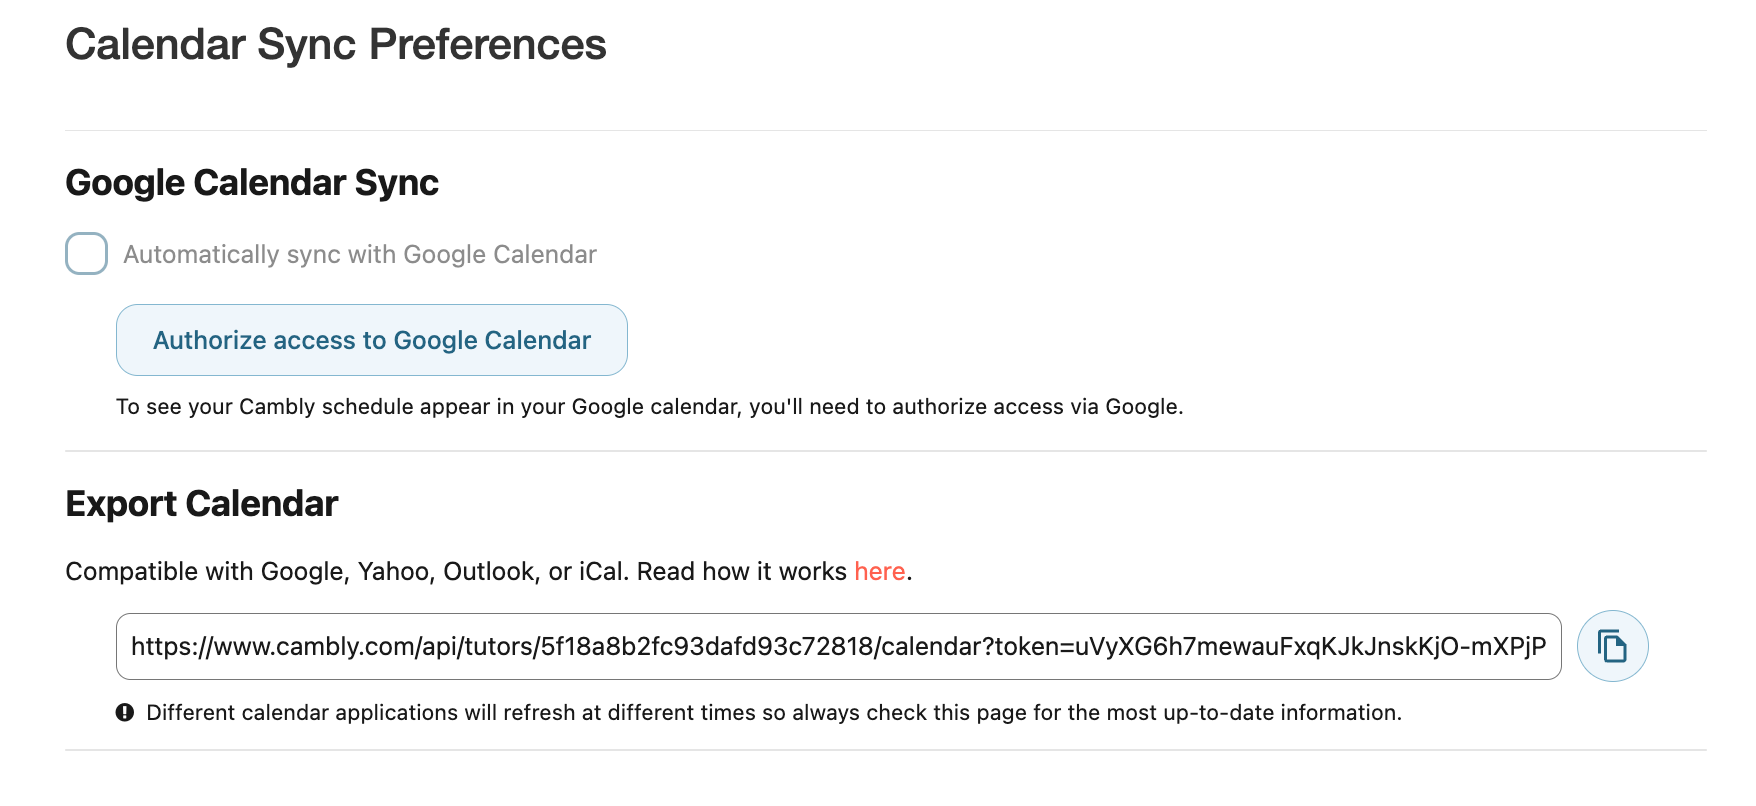Enable automatic Google Calendar sync checkbox
This screenshot has height=806, width=1756.
pos(86,254)
